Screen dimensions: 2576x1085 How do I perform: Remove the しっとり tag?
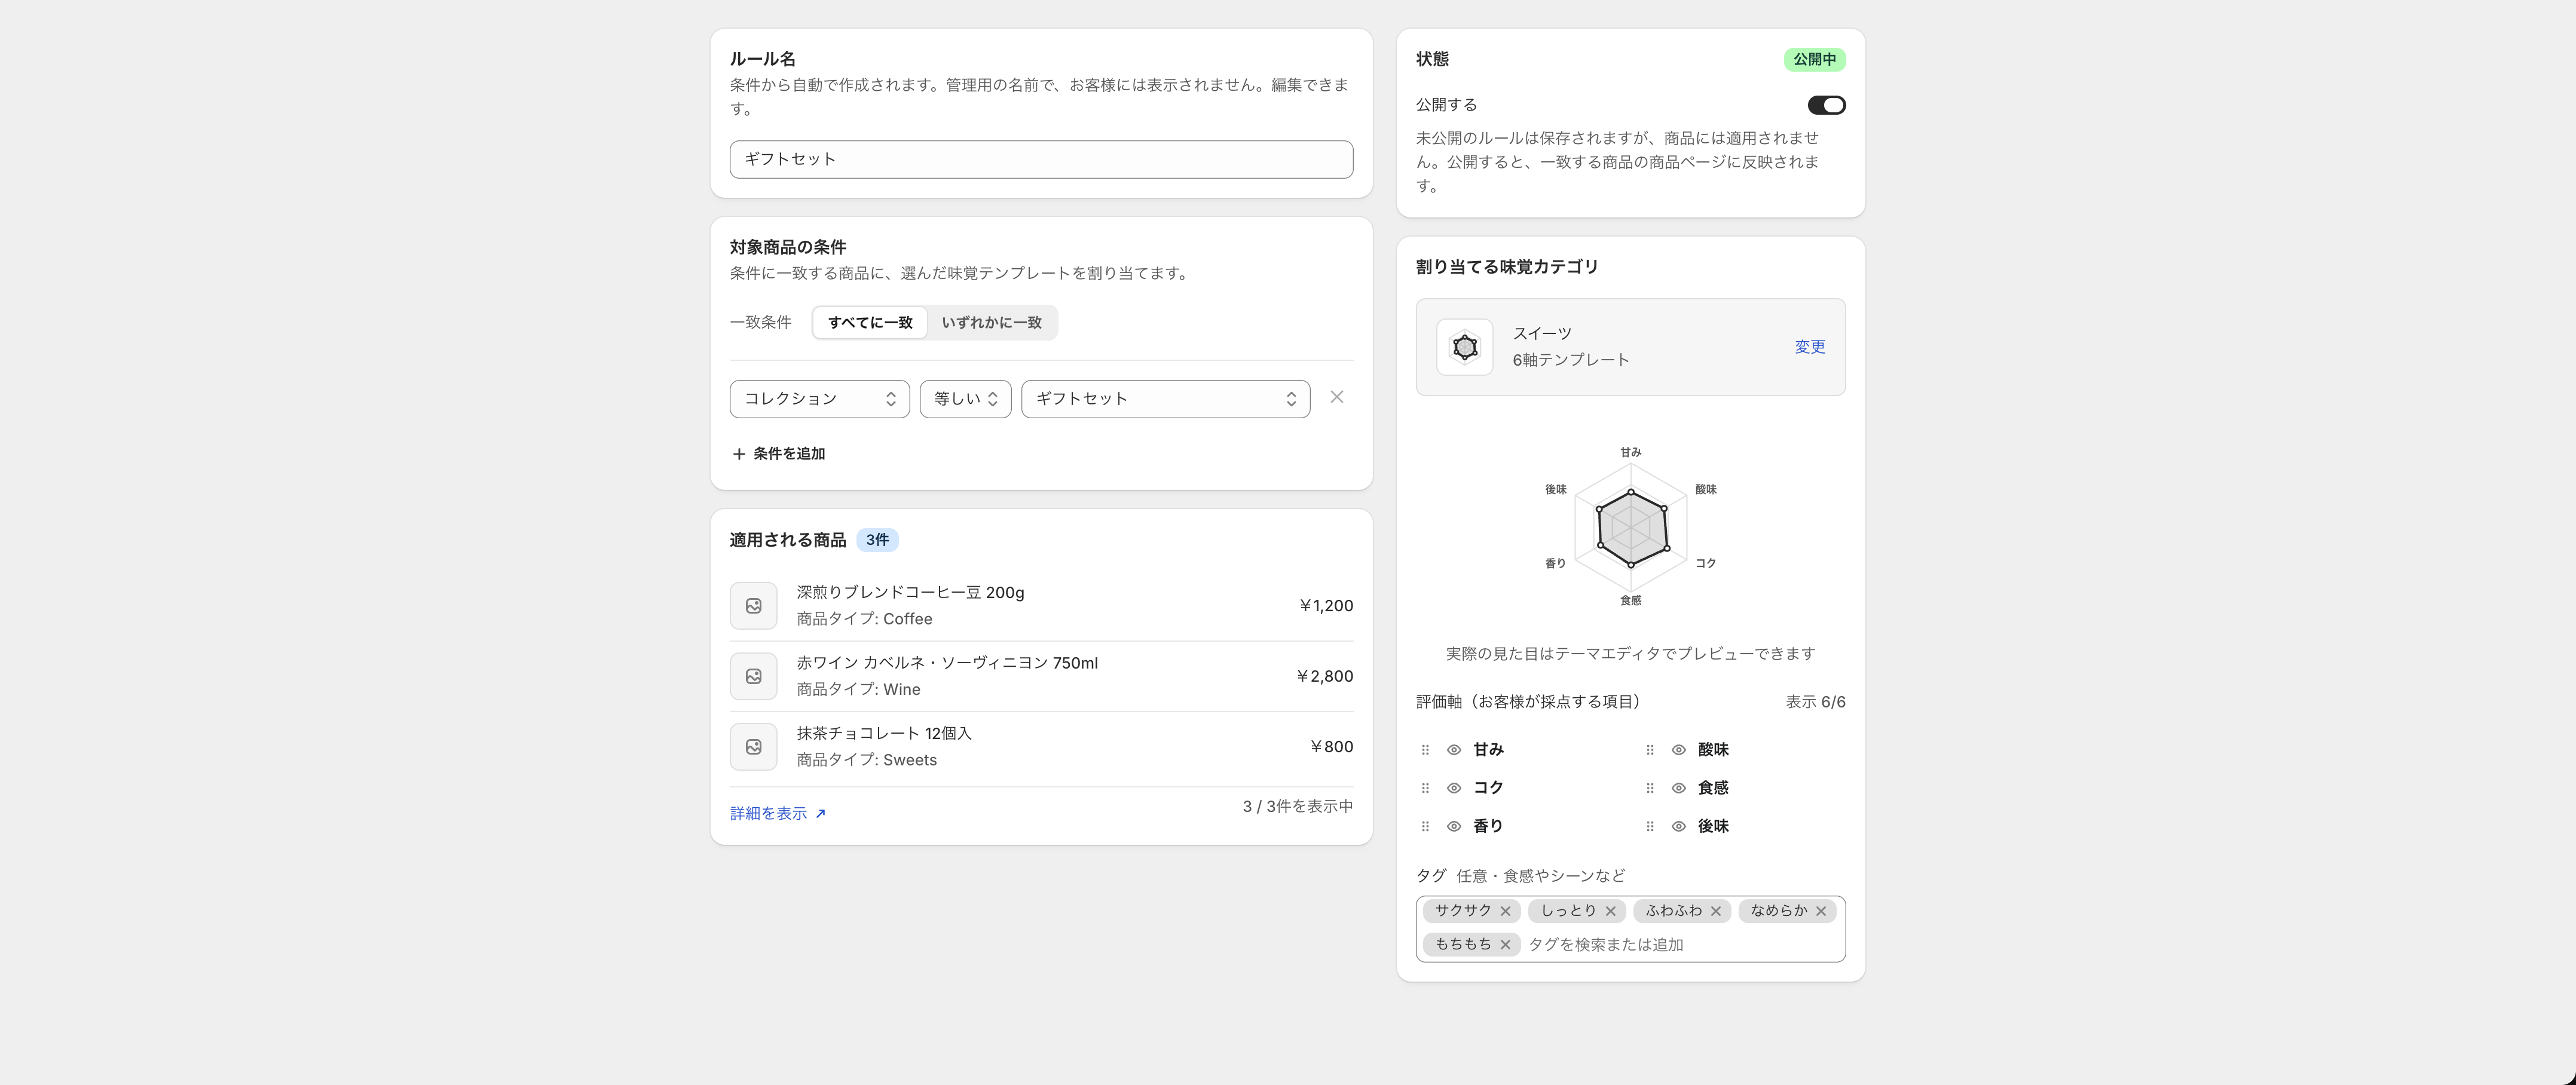click(x=1610, y=911)
